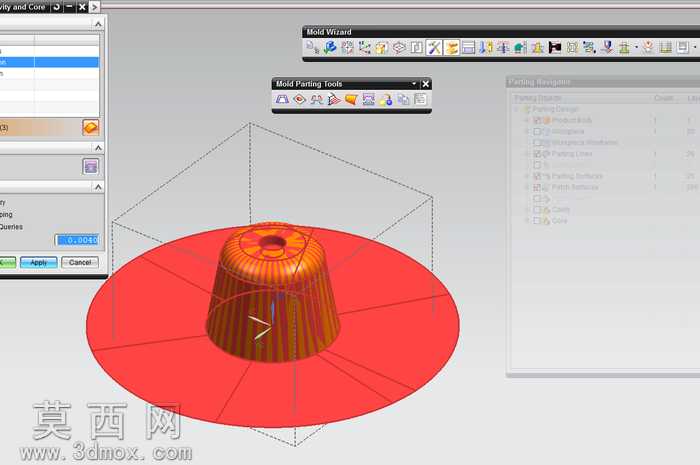Open the Cavity Layout tool icon
This screenshot has height=465, width=700.
(x=416, y=47)
